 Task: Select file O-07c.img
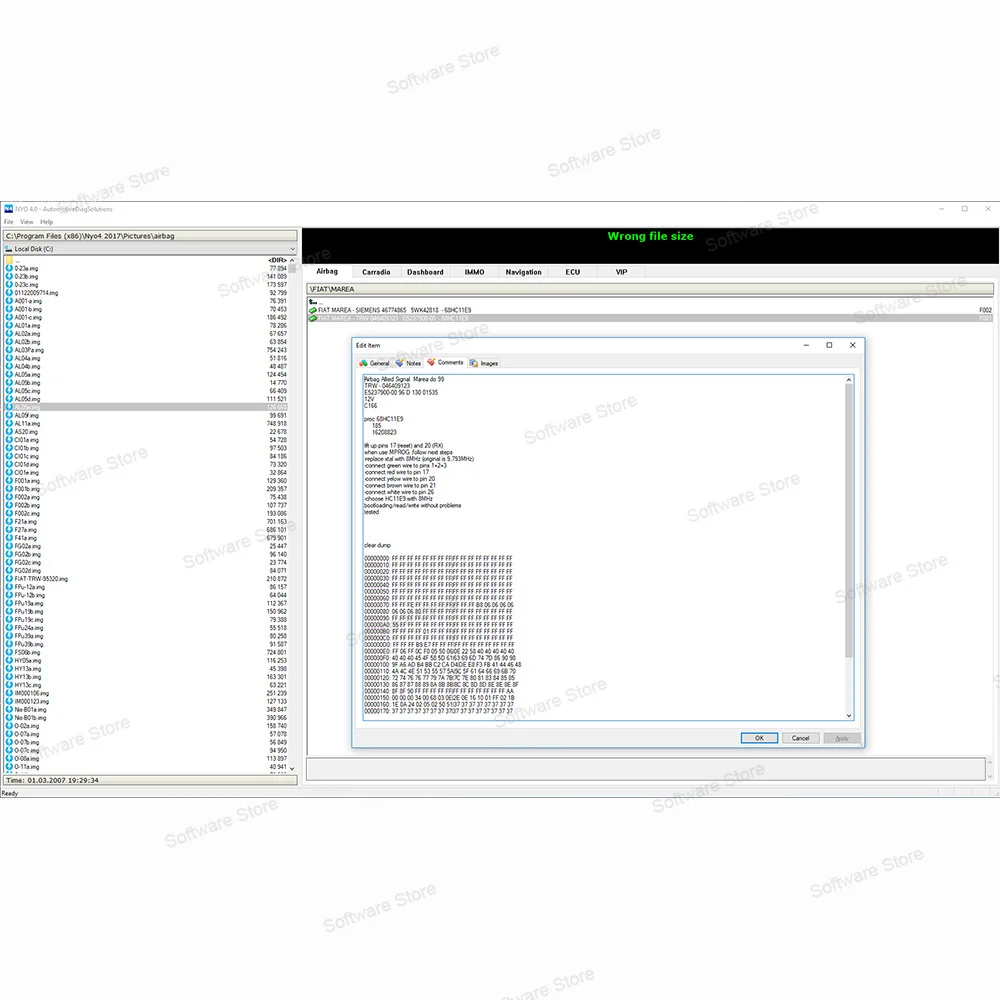click(x=146, y=751)
